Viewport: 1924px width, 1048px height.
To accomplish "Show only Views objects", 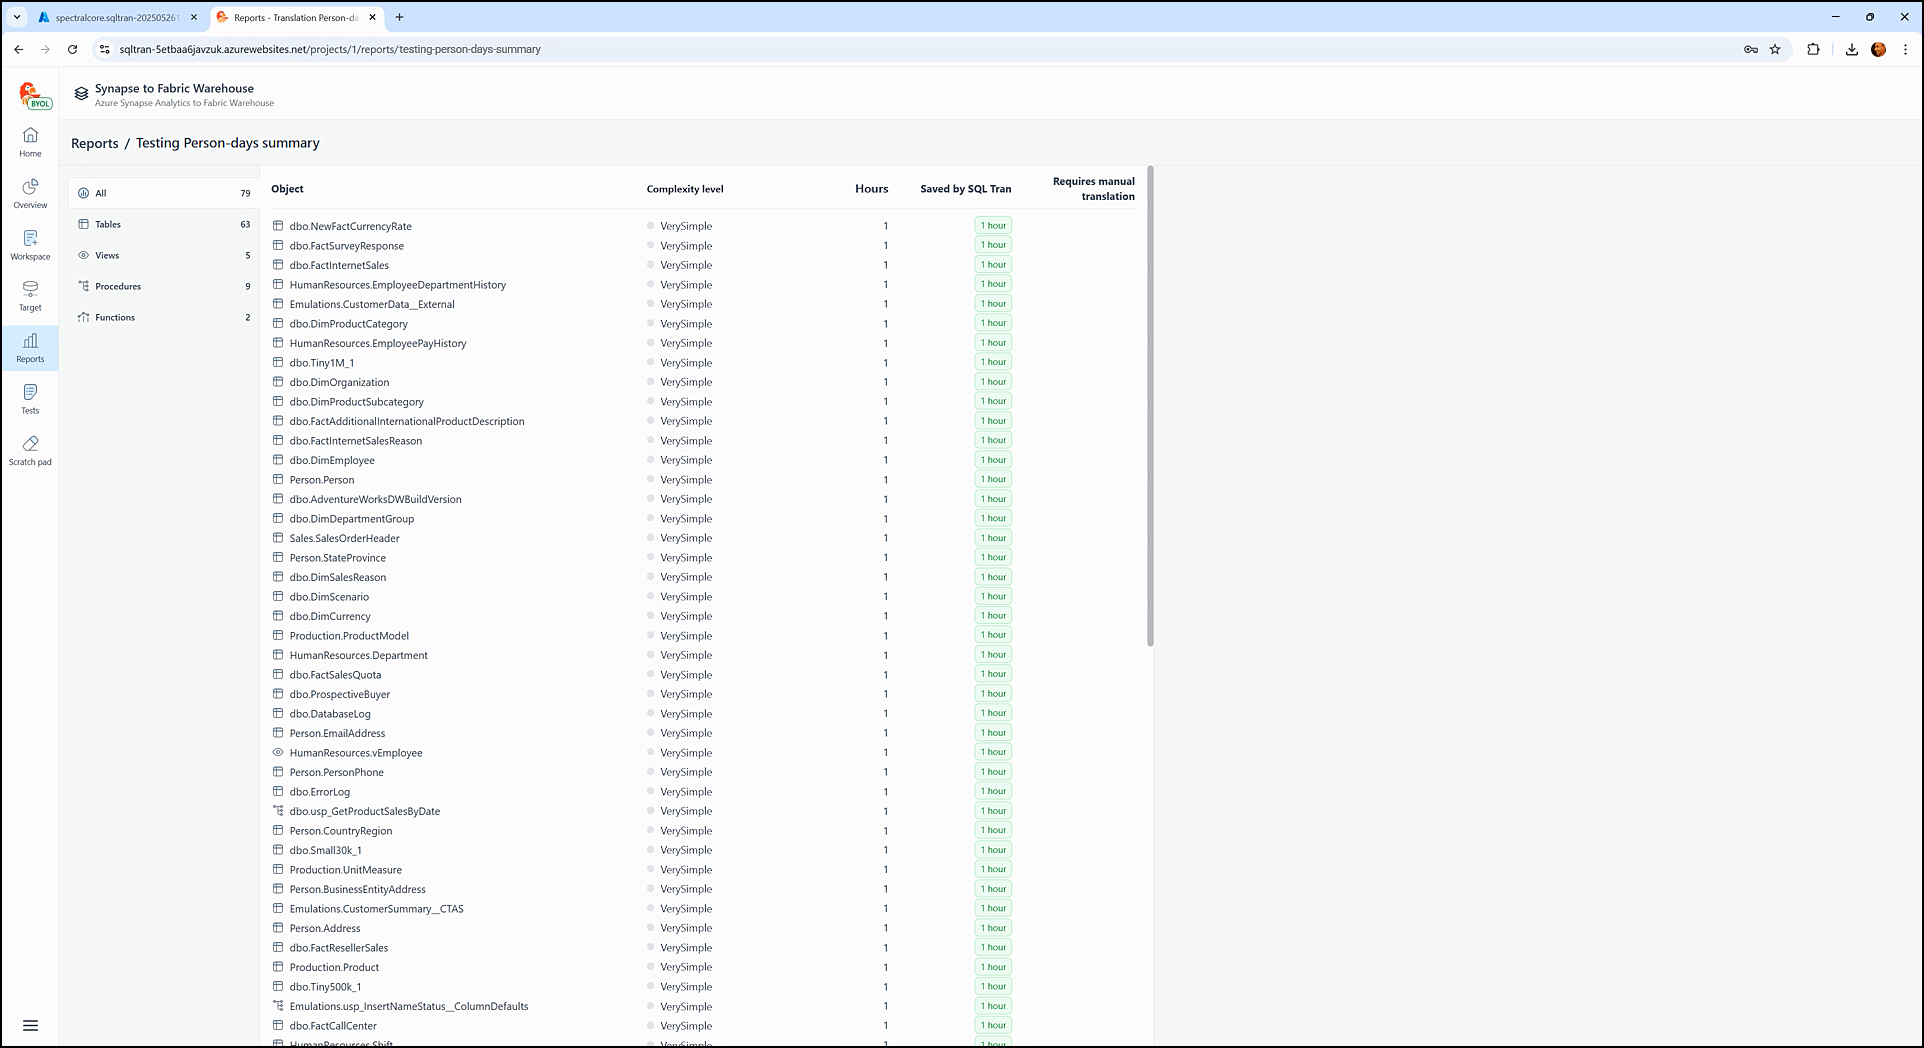I will coord(107,255).
